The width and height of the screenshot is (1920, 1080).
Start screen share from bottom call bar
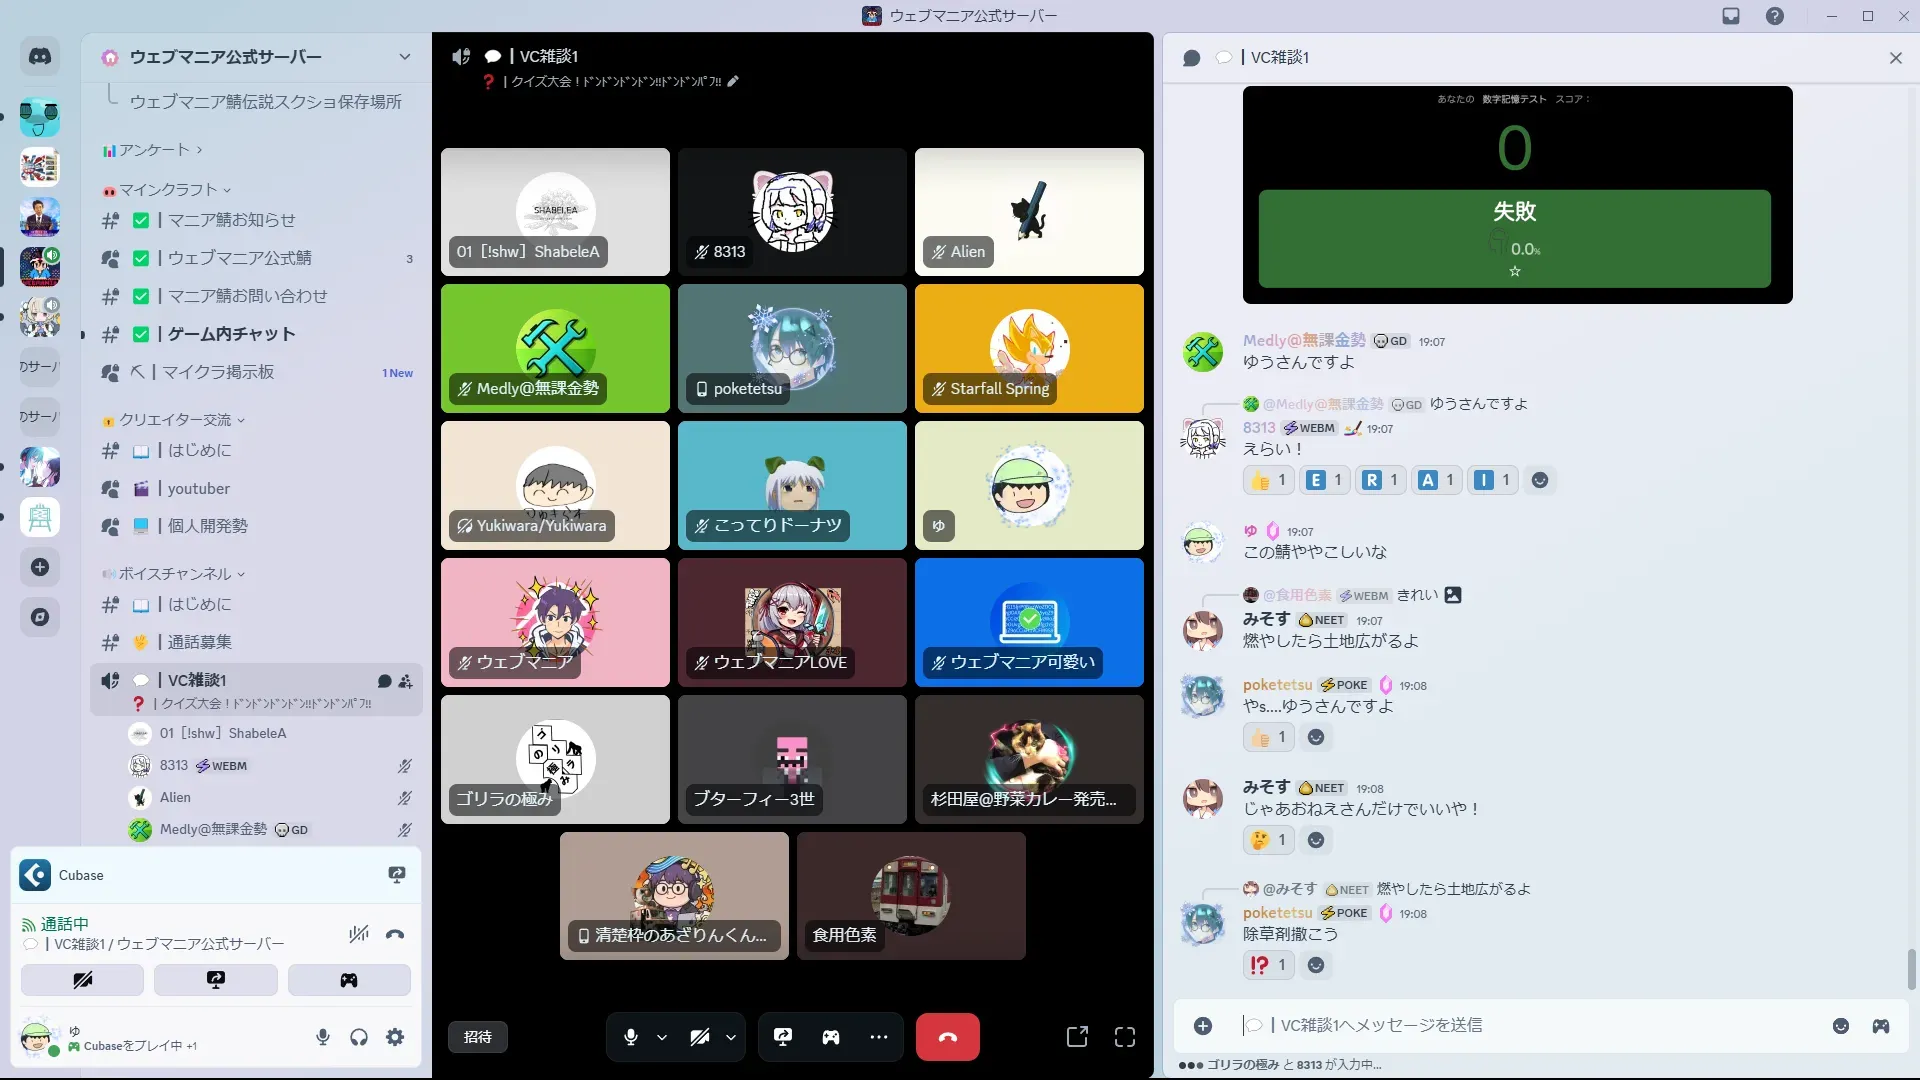783,1037
